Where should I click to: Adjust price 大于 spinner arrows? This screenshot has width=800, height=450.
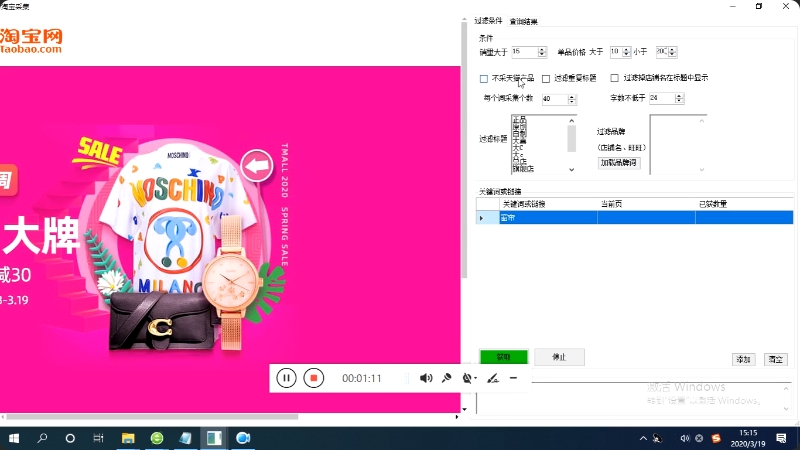[x=627, y=52]
